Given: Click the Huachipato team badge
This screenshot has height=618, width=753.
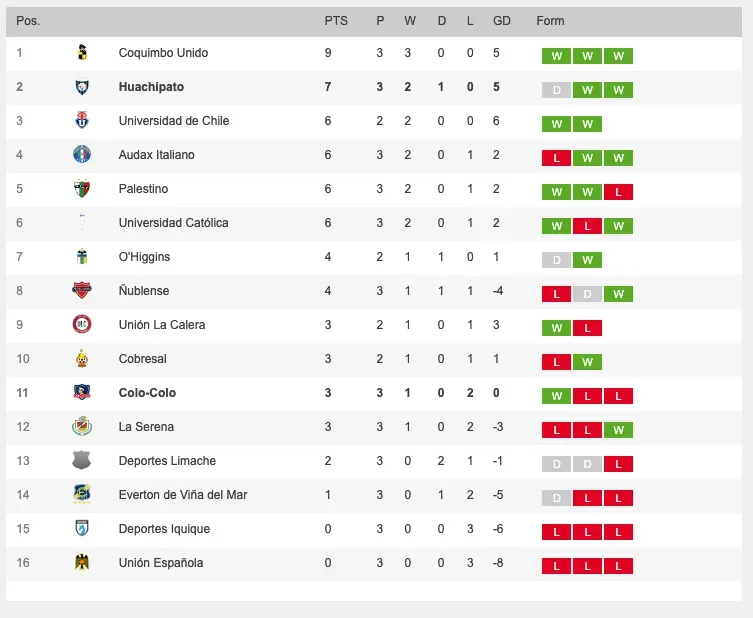Looking at the screenshot, I should (x=83, y=87).
